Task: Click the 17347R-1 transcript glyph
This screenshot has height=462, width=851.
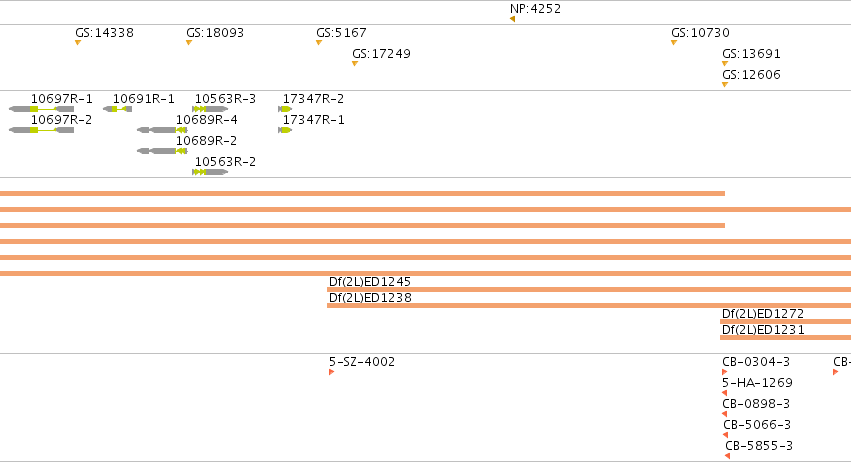Action: 285,130
